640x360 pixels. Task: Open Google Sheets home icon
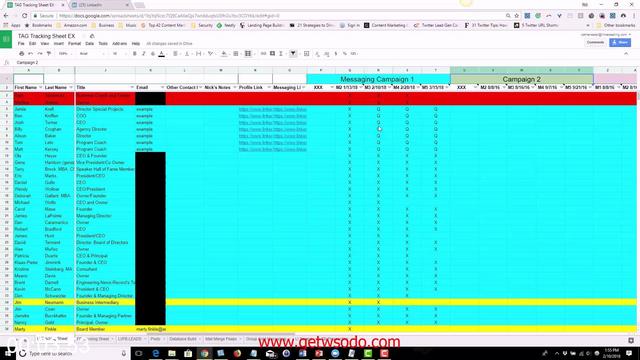(x=6, y=39)
